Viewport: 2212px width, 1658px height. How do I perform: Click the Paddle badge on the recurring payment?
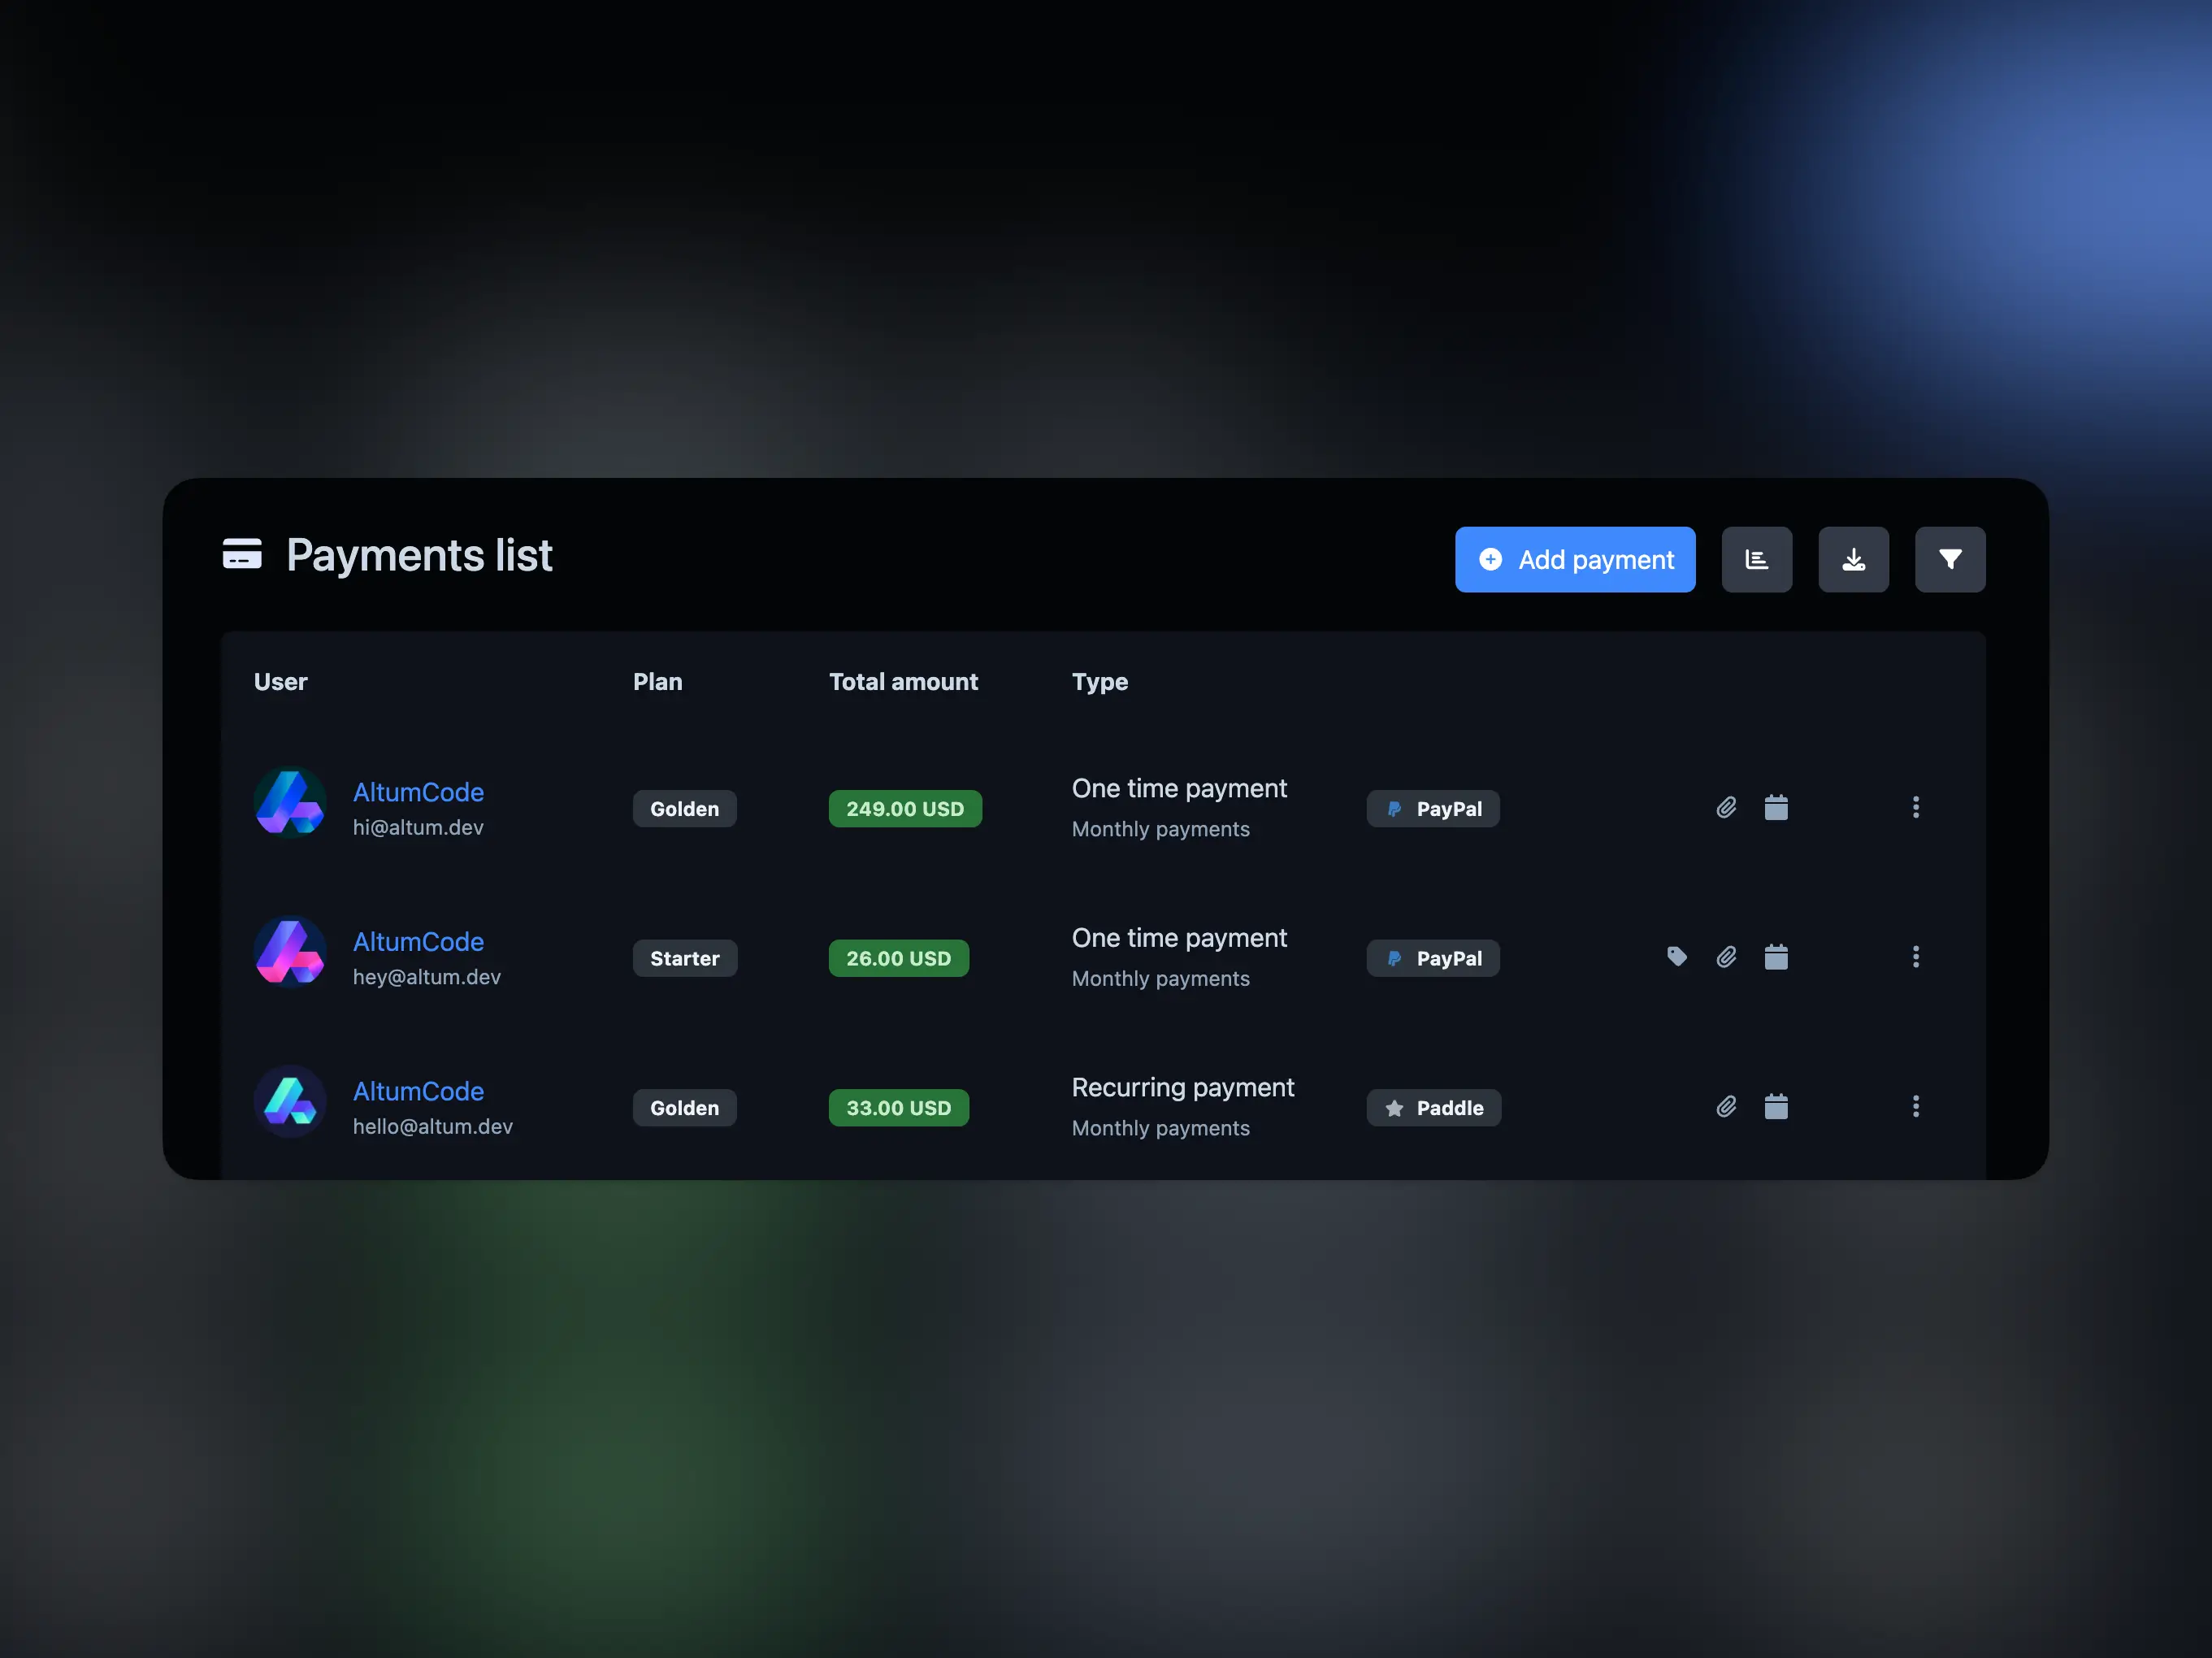pos(1433,1107)
